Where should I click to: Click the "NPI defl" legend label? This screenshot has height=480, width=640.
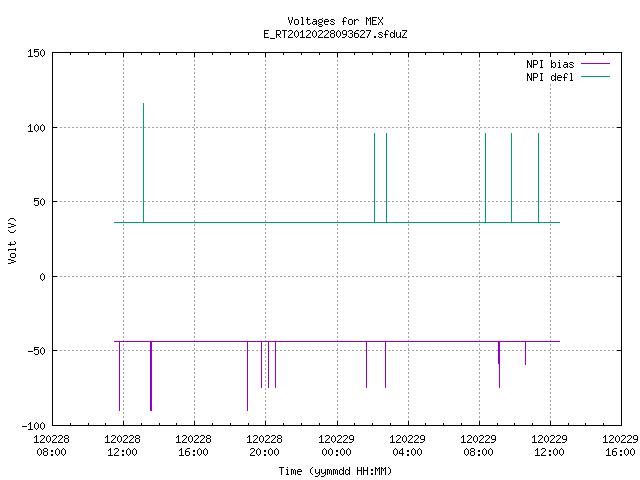tap(550, 77)
